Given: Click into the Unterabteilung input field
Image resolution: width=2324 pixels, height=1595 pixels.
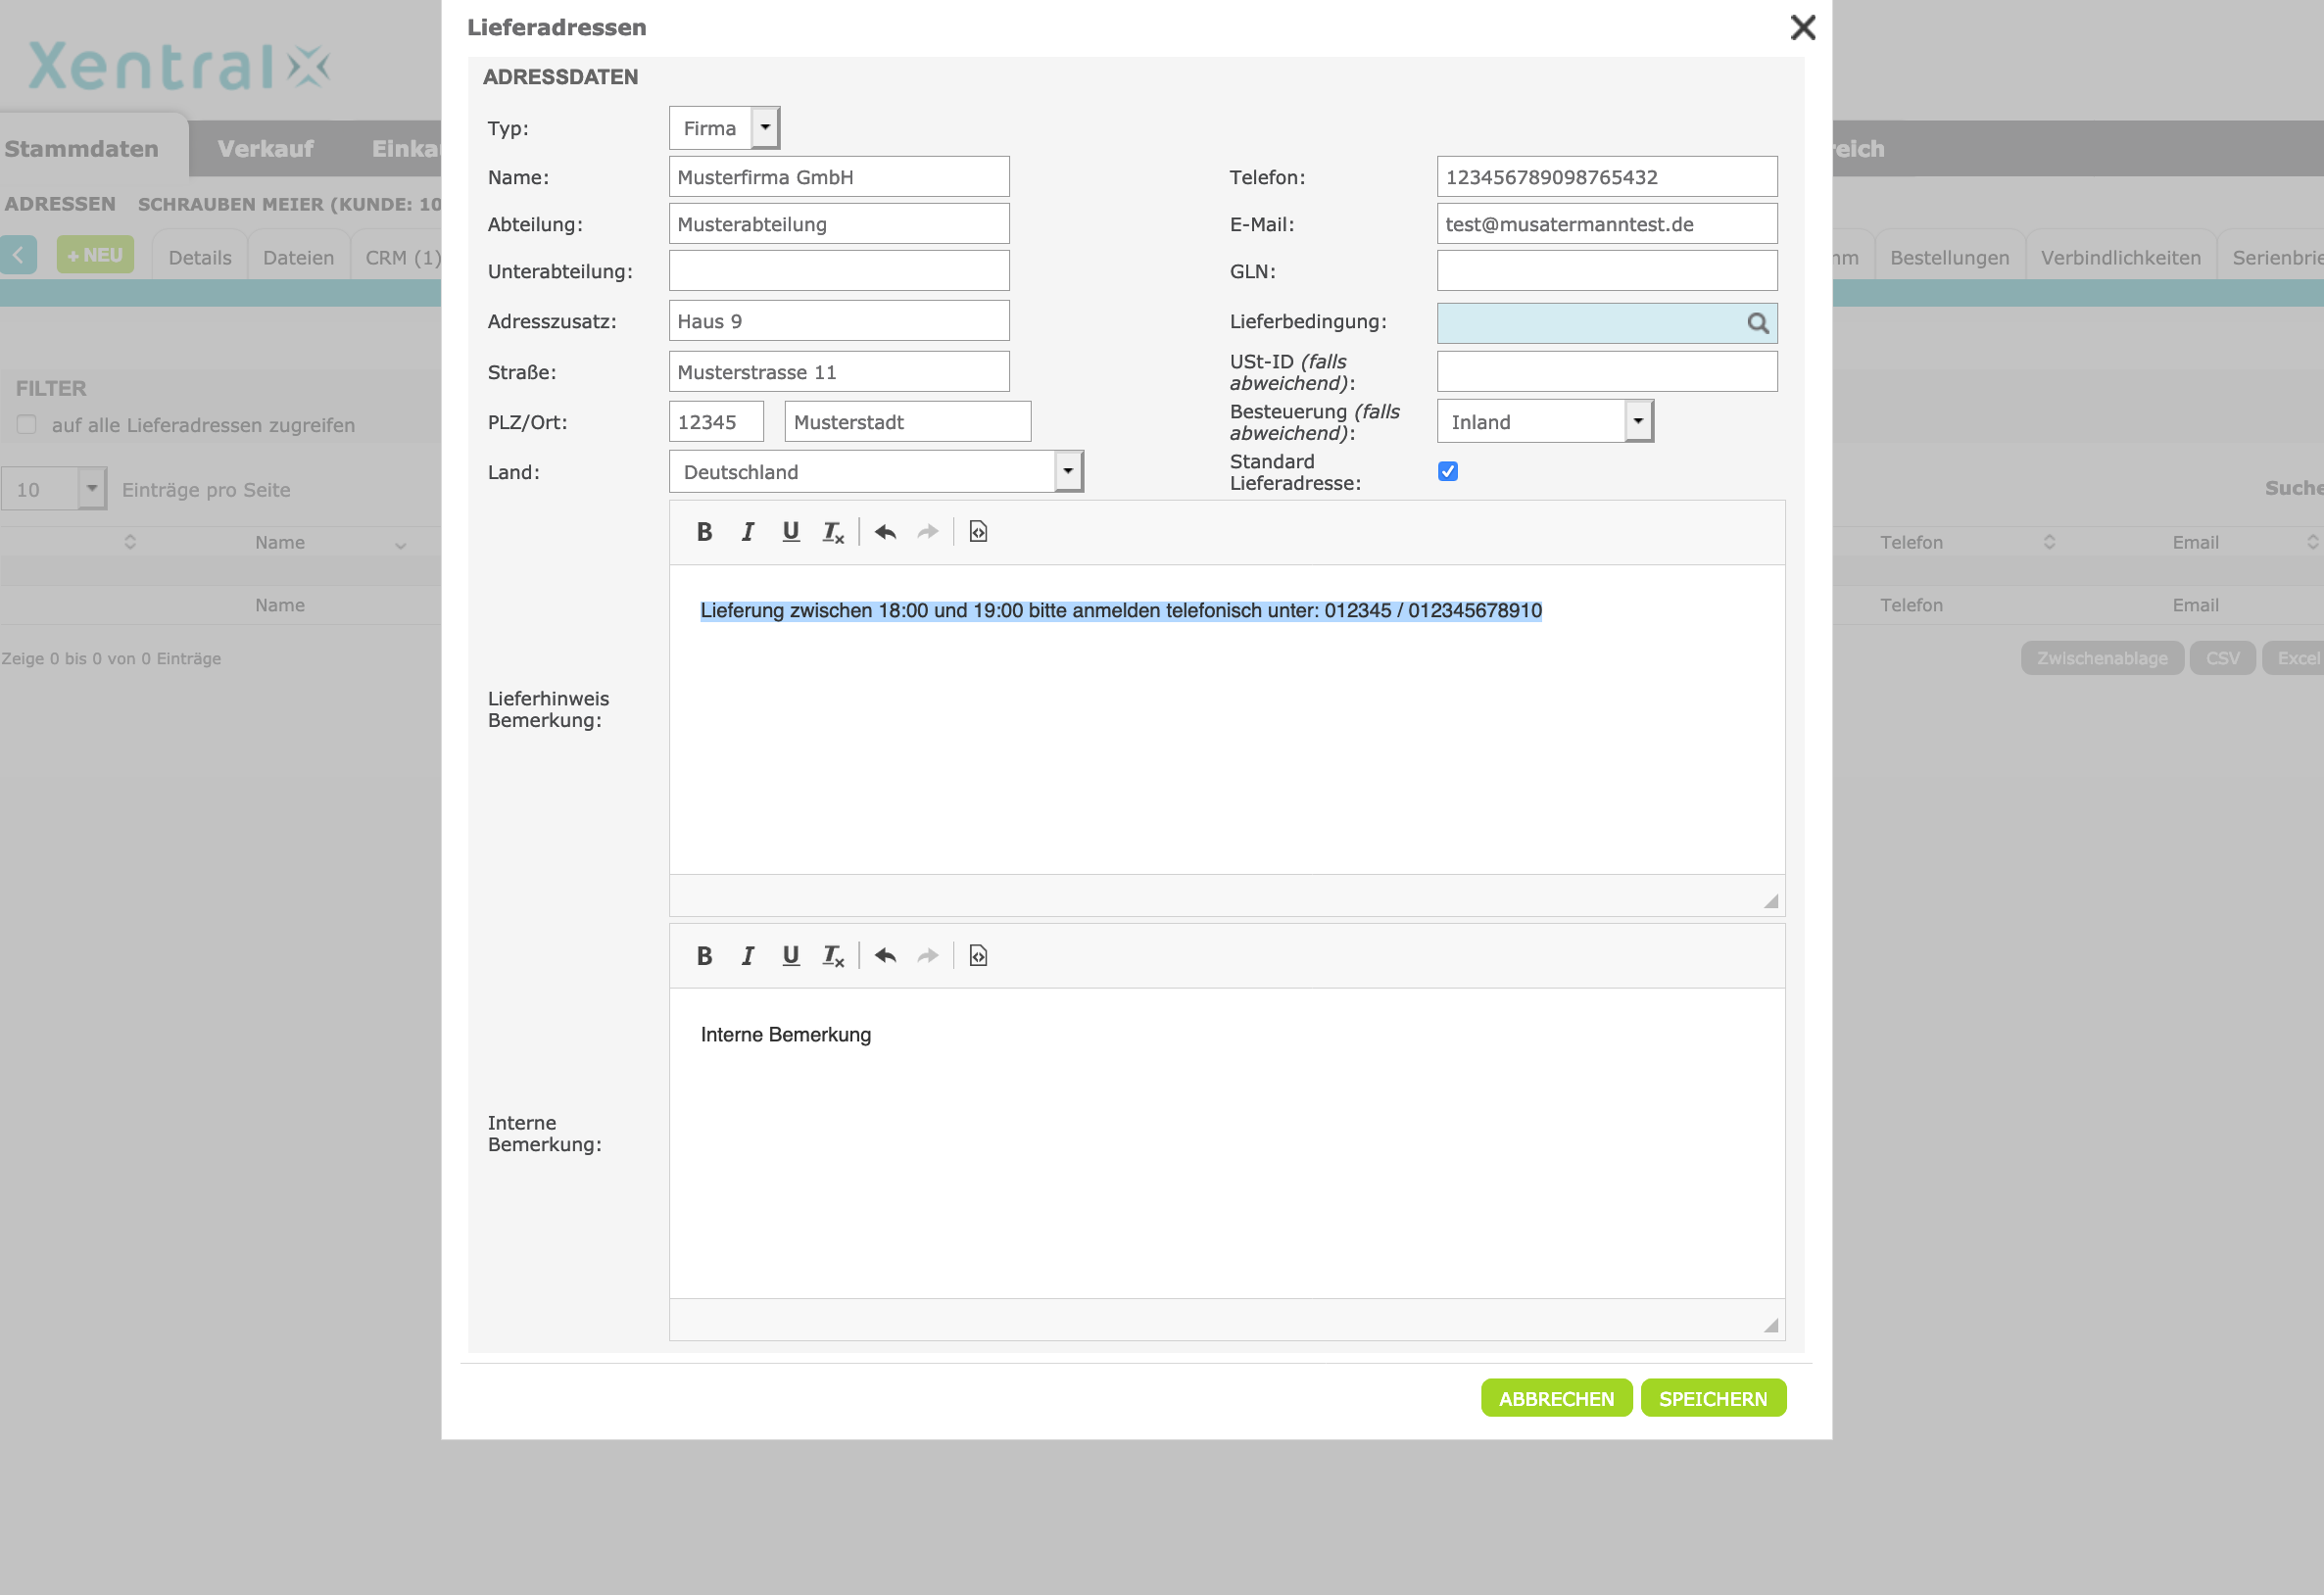Looking at the screenshot, I should point(838,271).
